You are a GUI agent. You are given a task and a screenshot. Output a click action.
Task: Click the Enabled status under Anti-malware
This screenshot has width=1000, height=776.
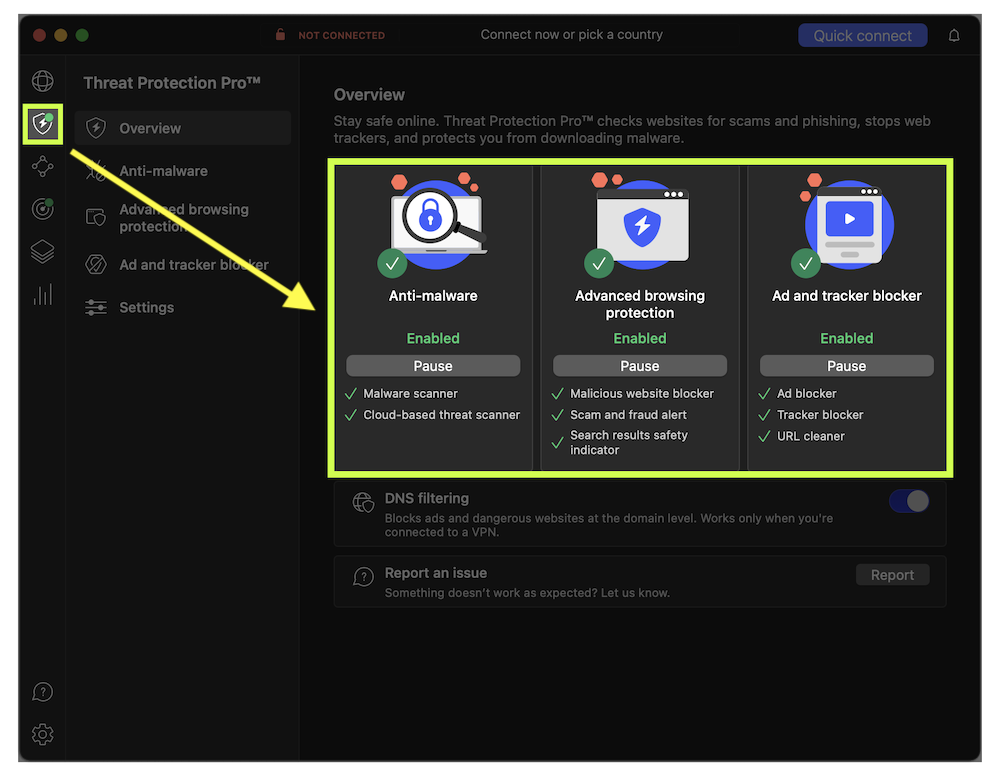[433, 338]
